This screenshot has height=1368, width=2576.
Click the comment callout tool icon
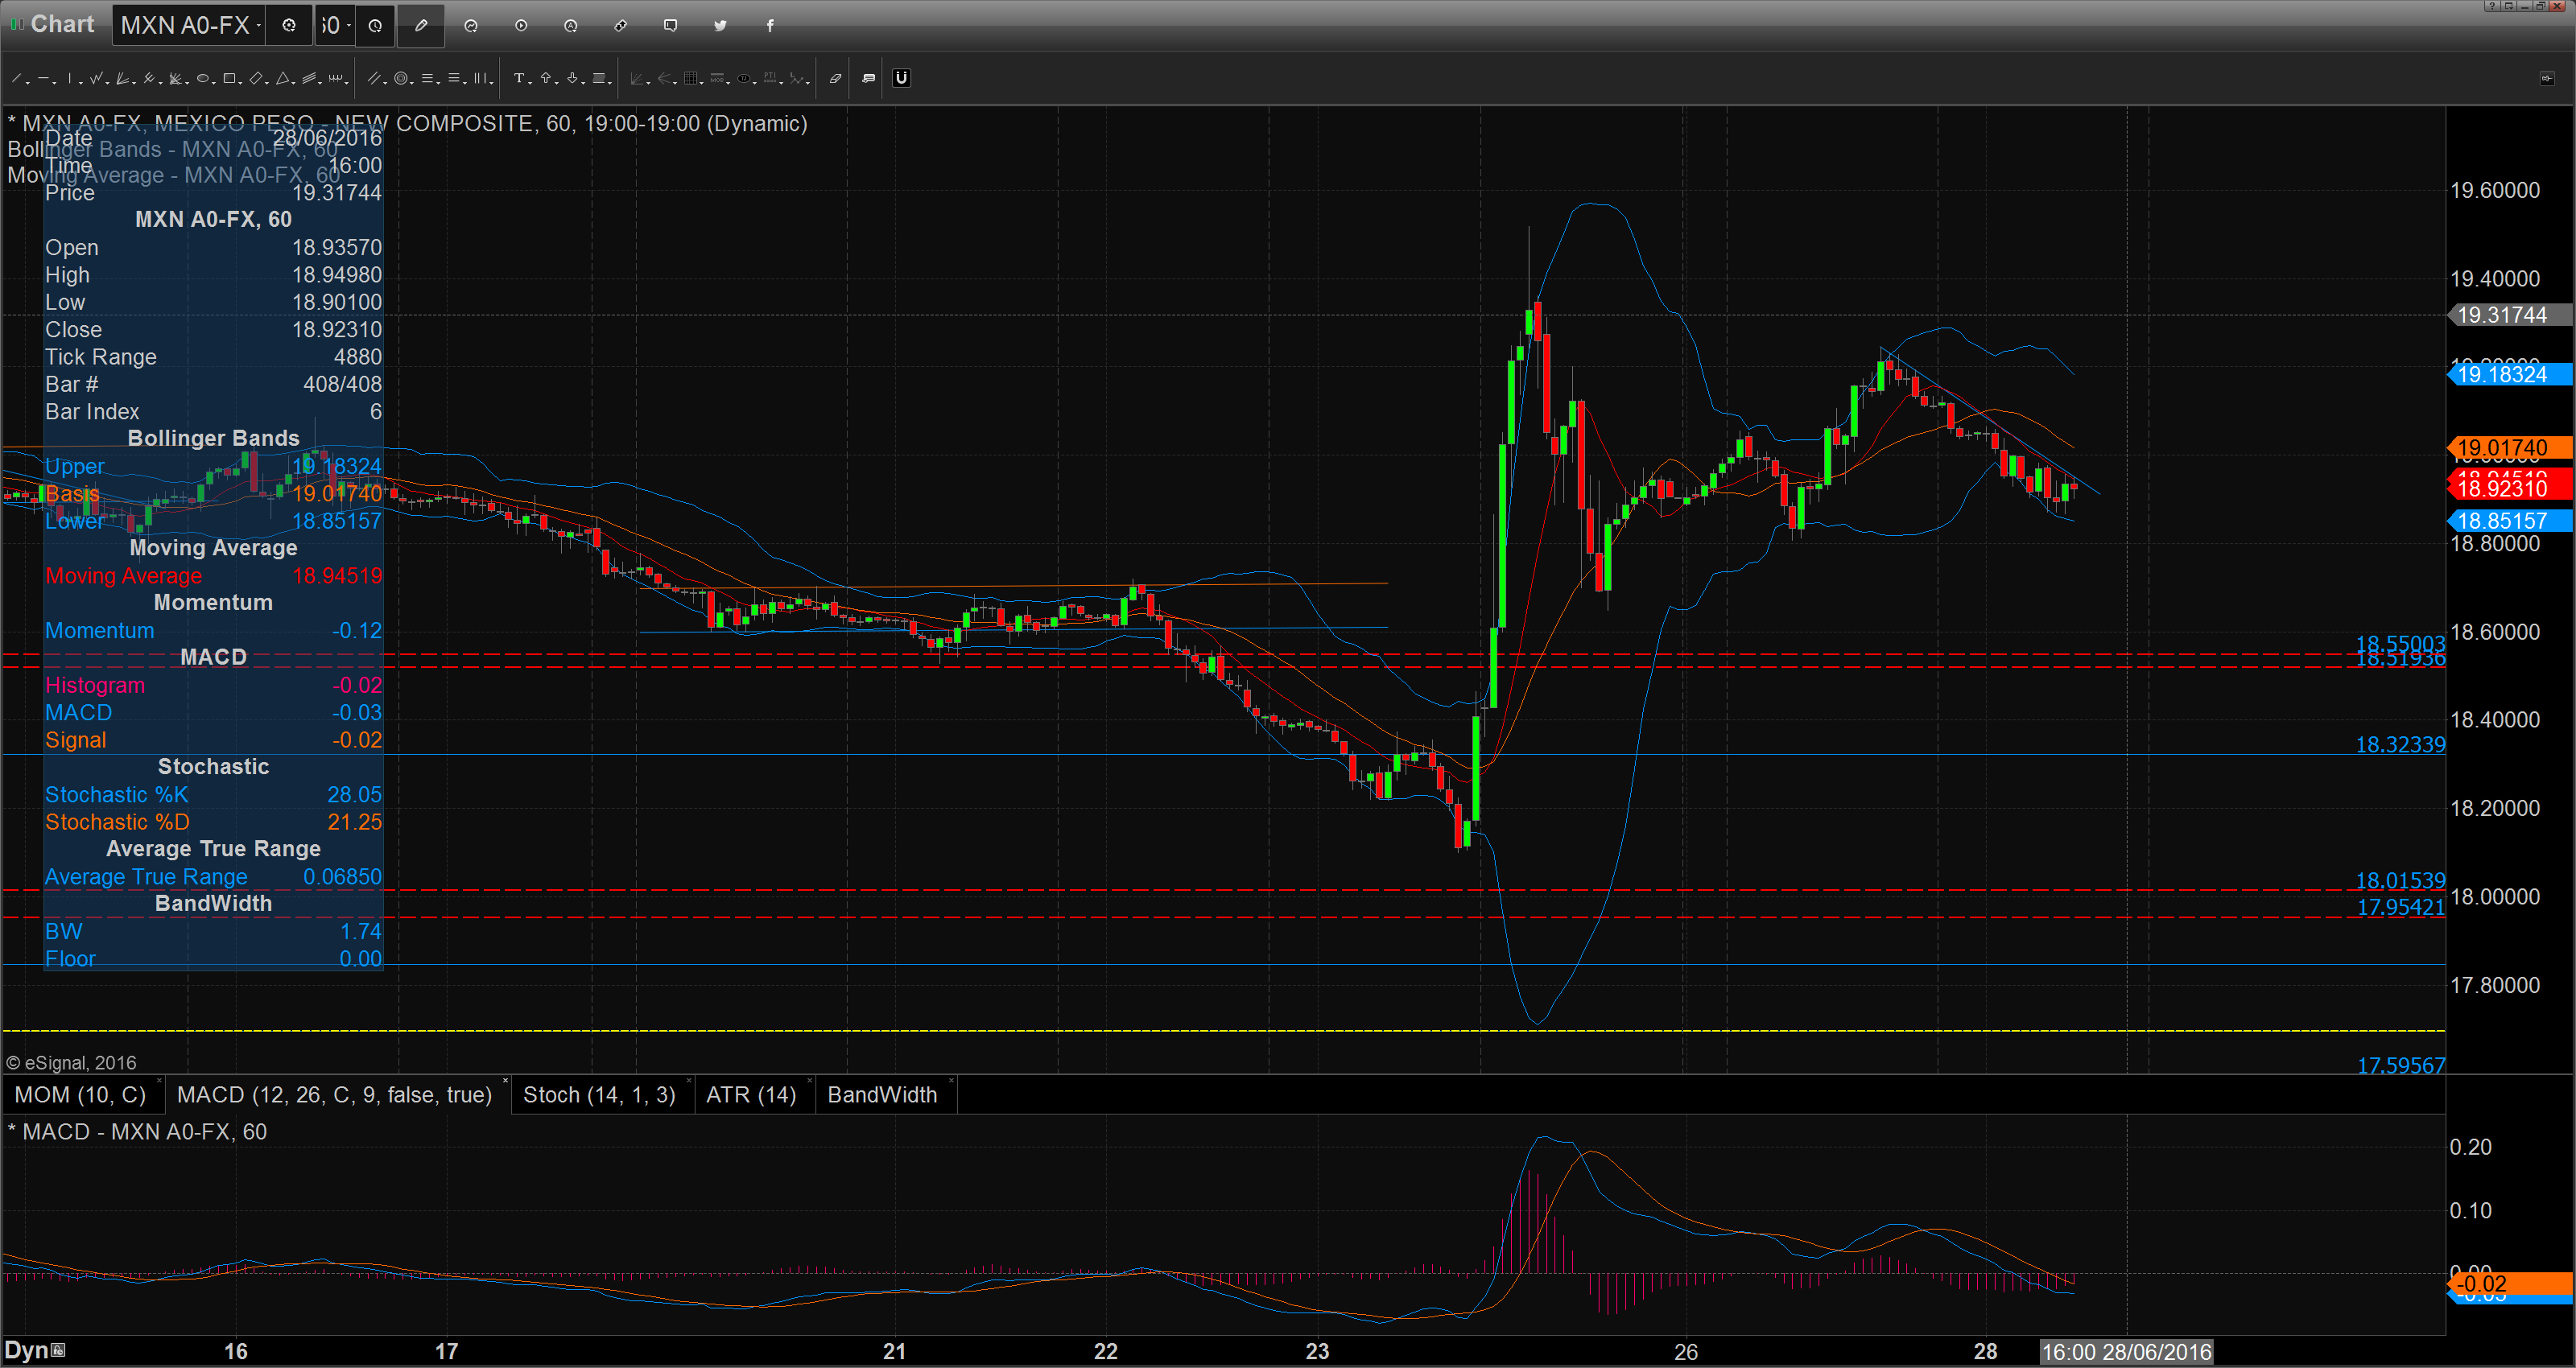[x=868, y=78]
